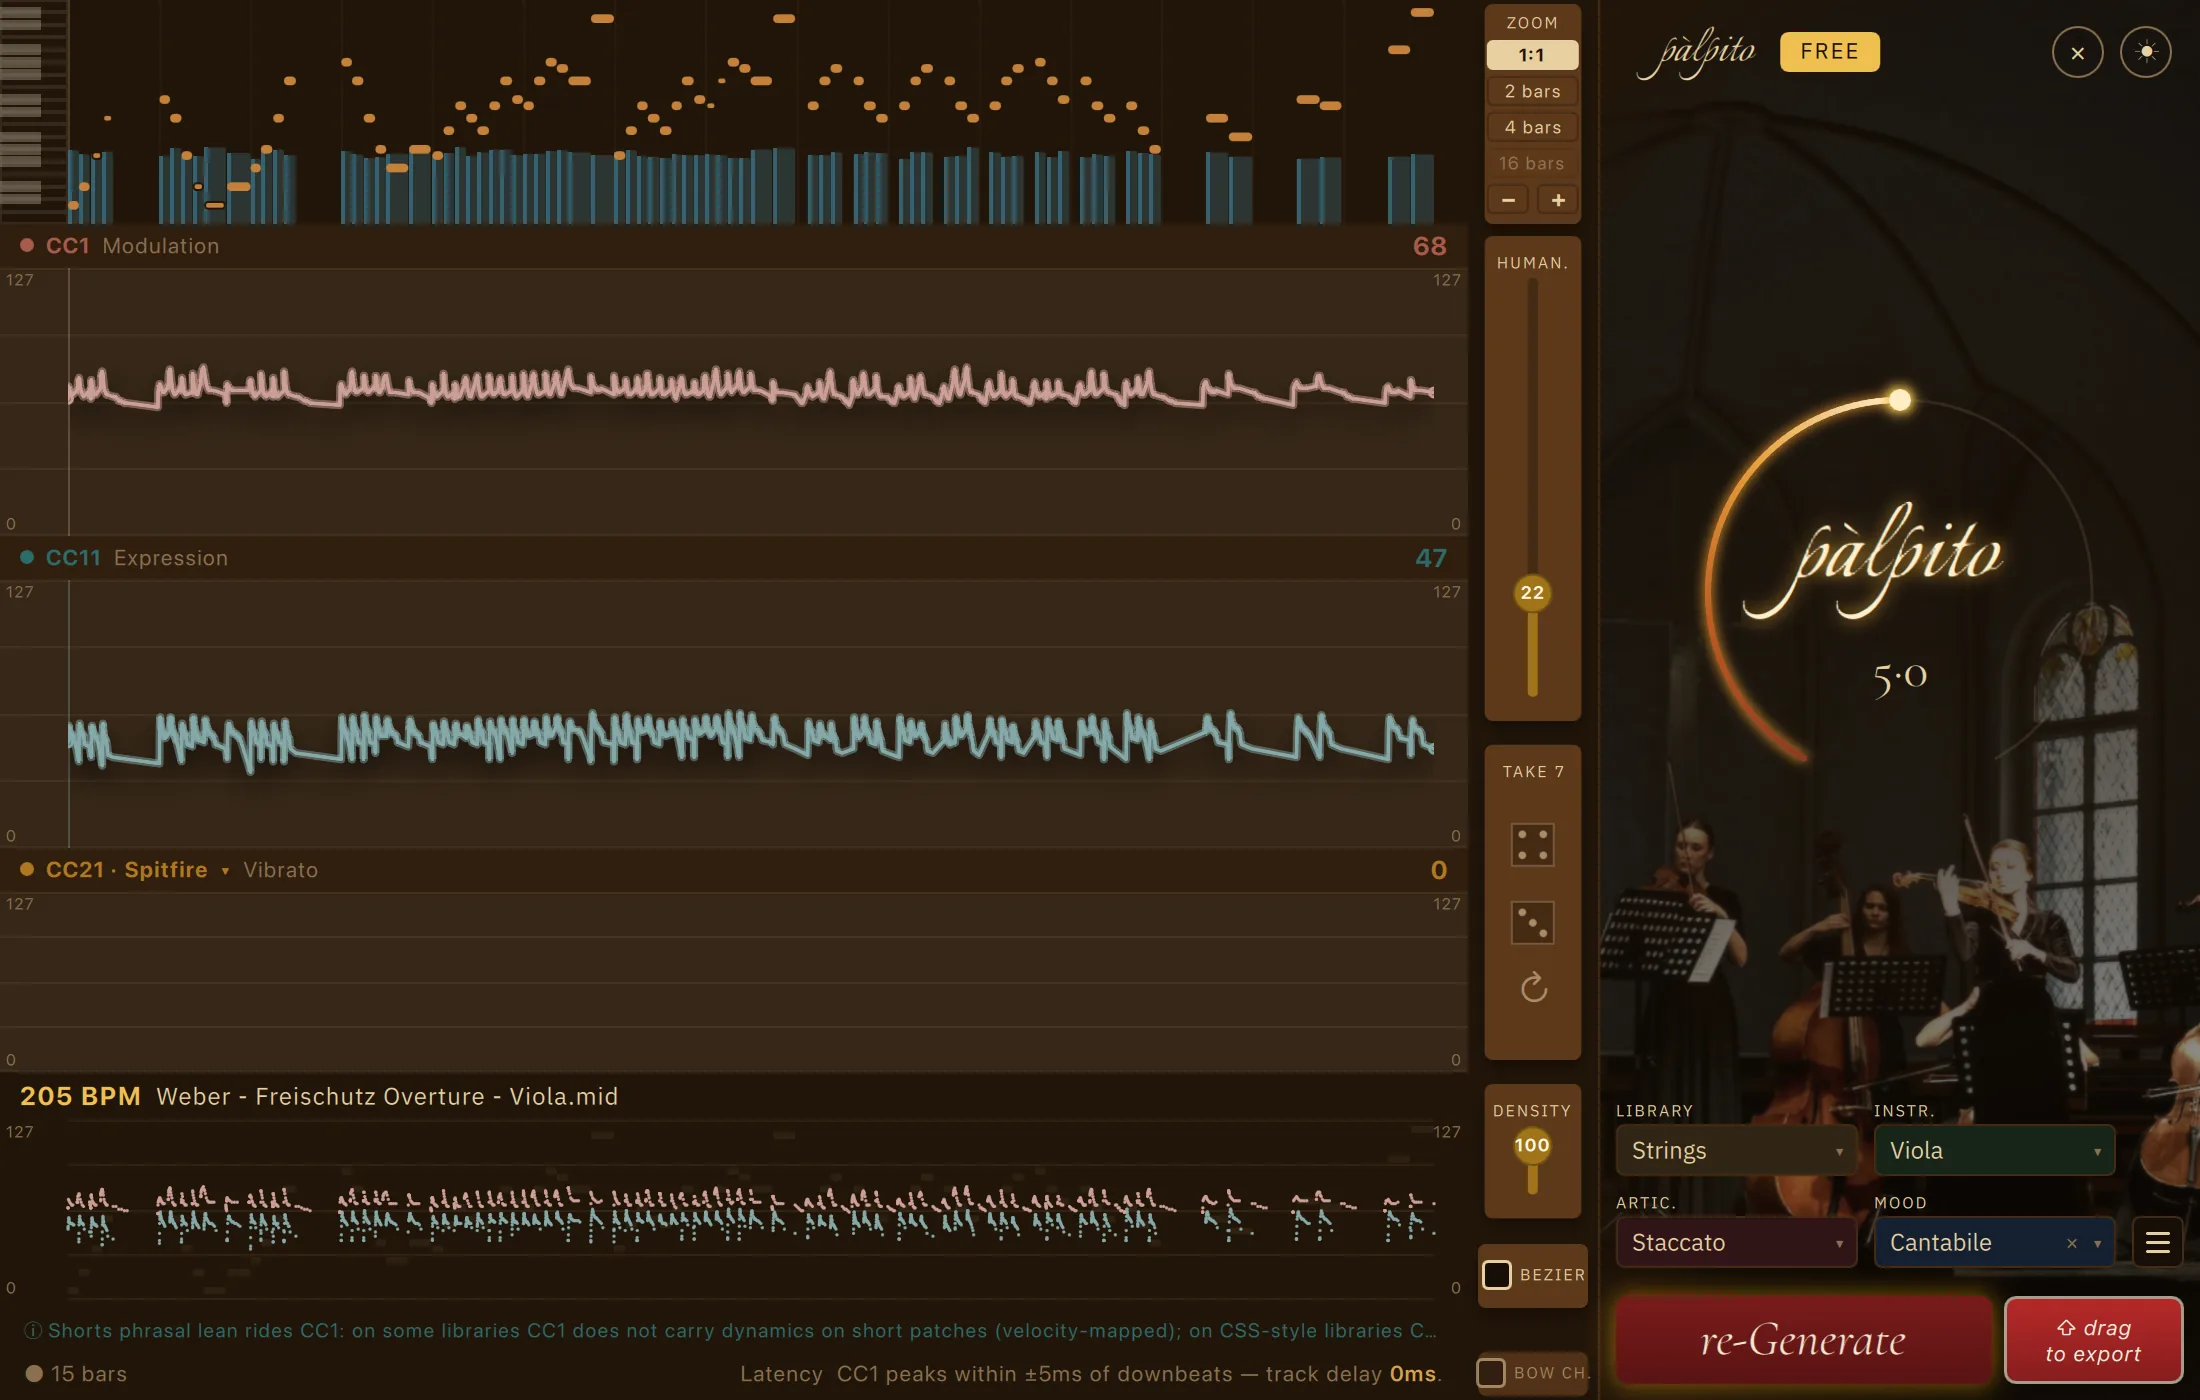The width and height of the screenshot is (2200, 1400).
Task: Open the CC21 Spitfire preset dropdown arrow
Action: point(225,871)
